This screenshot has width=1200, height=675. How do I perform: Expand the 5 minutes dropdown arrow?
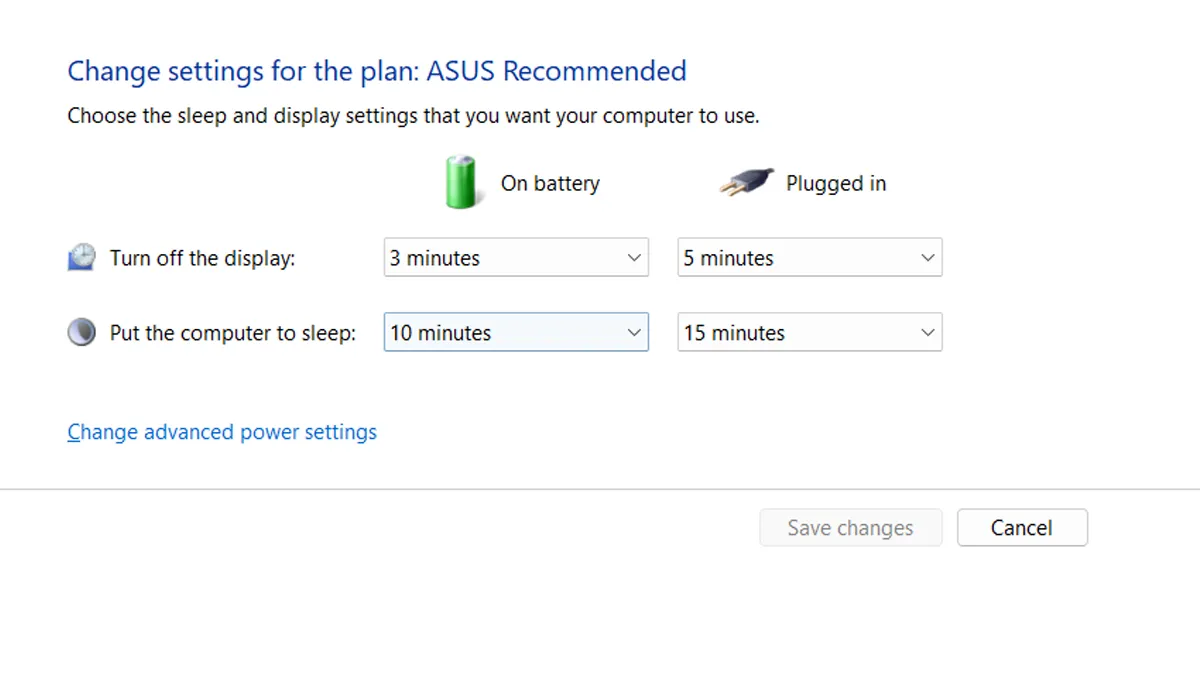928,257
